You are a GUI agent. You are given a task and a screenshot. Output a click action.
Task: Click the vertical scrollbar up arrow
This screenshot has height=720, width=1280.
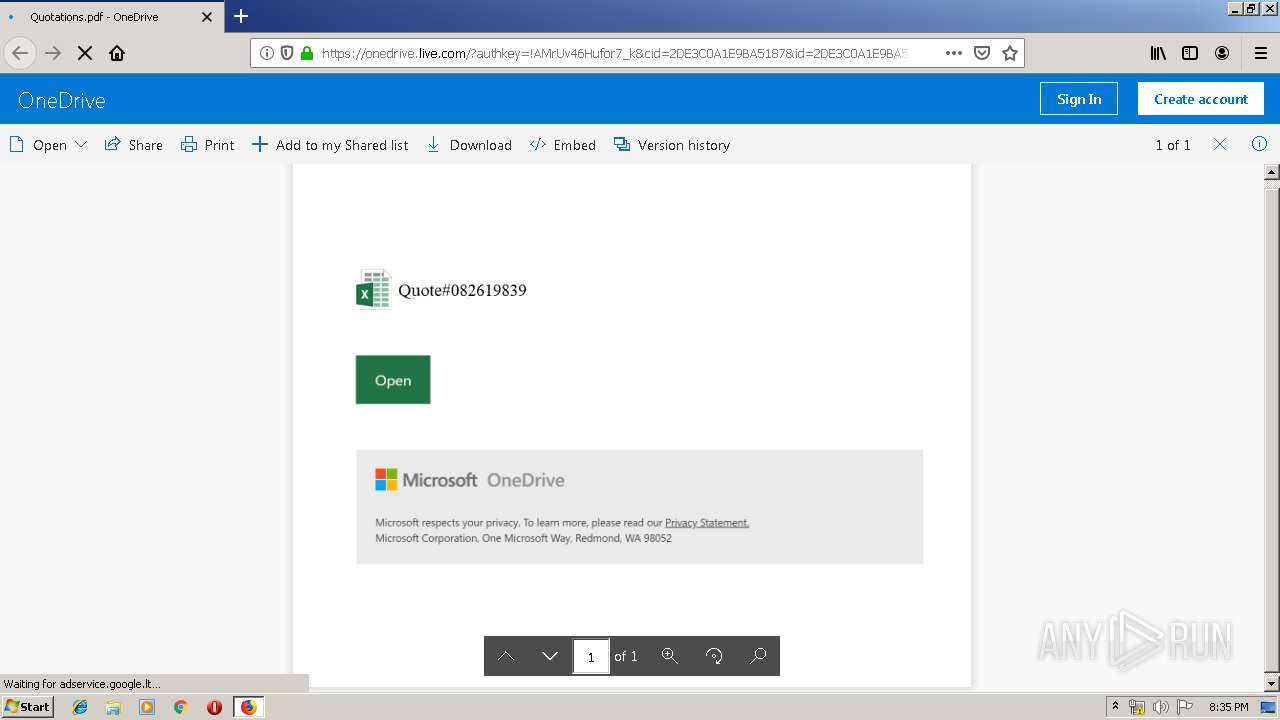click(1272, 172)
